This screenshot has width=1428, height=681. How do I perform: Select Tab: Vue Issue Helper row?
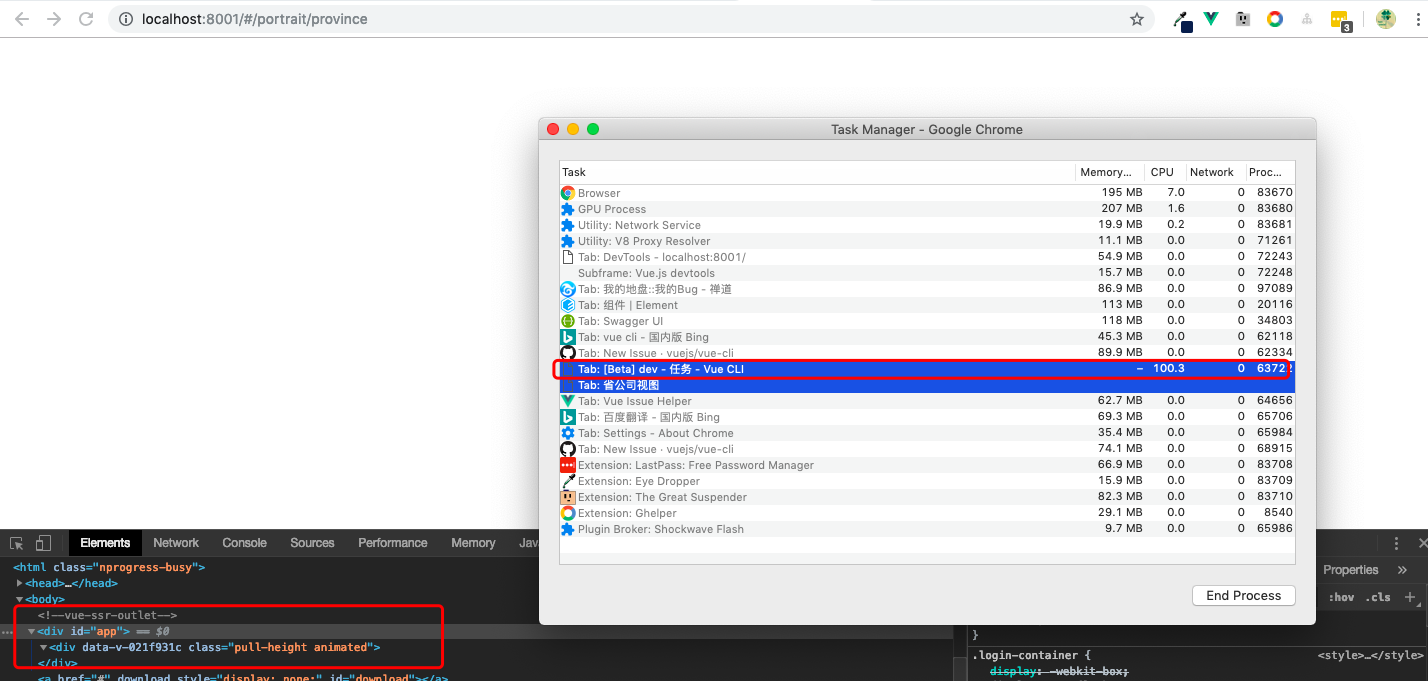927,401
